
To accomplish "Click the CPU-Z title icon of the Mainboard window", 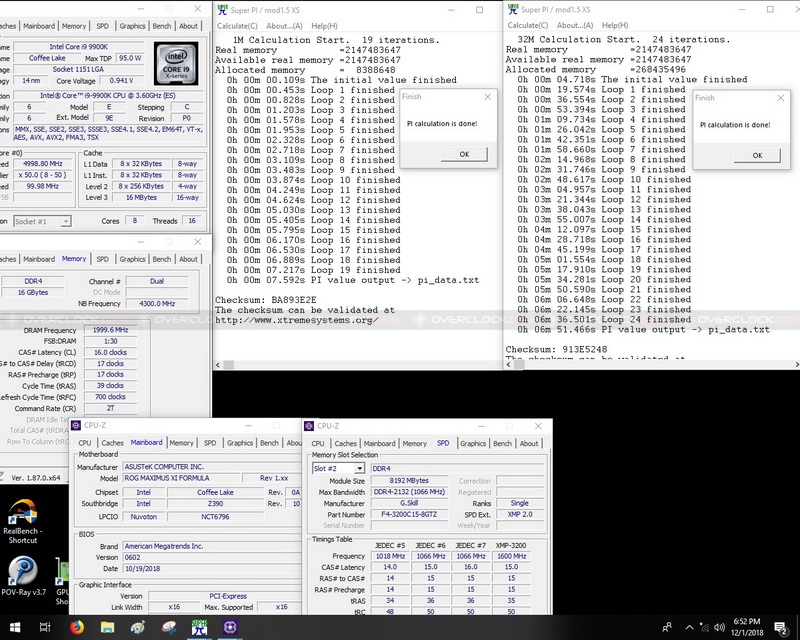I will [x=76, y=425].
